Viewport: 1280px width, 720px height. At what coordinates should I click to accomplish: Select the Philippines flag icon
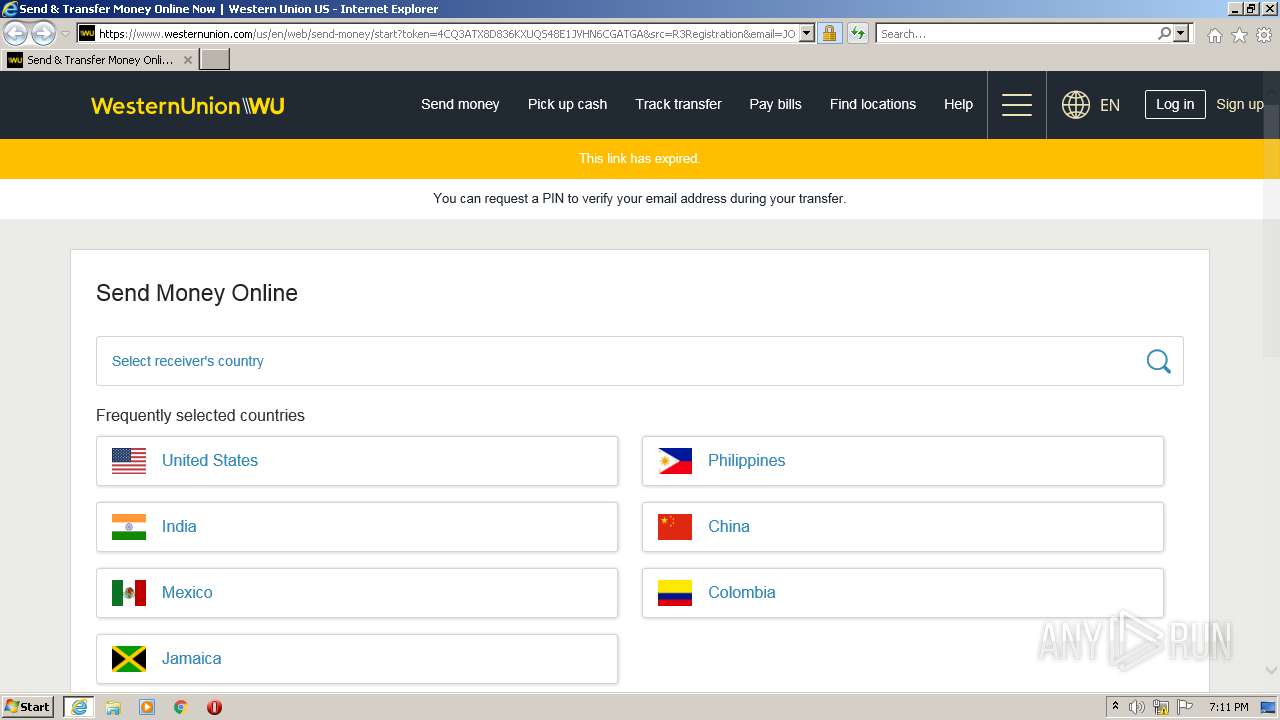[675, 461]
